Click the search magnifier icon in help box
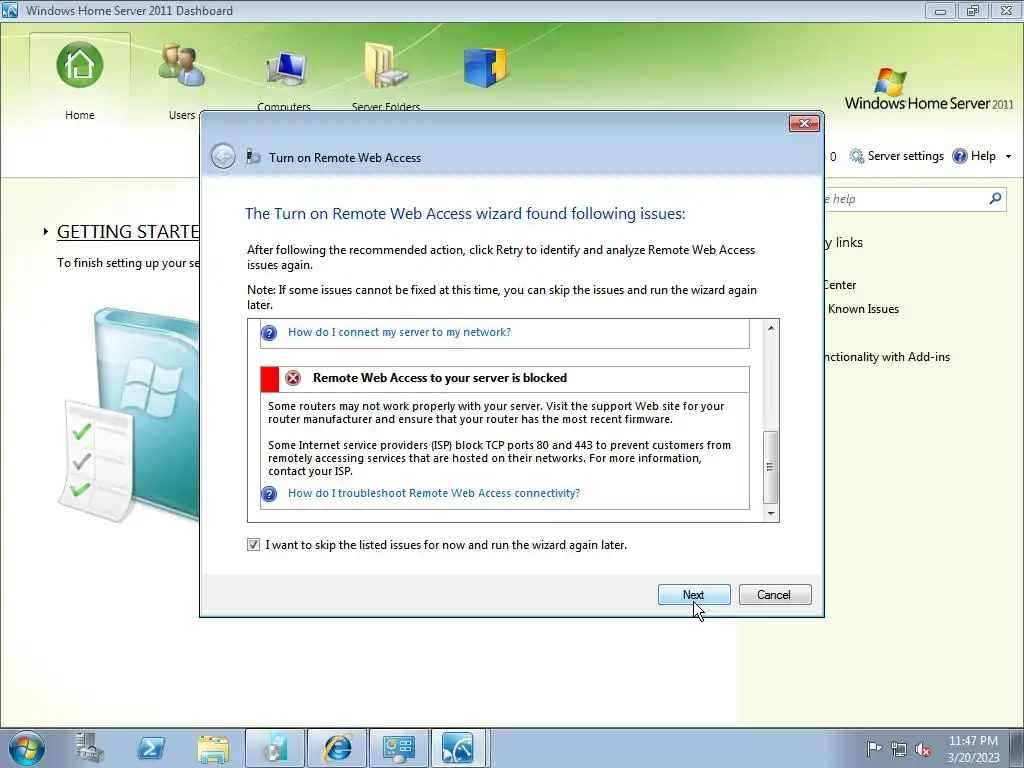This screenshot has height=768, width=1024. [x=995, y=199]
